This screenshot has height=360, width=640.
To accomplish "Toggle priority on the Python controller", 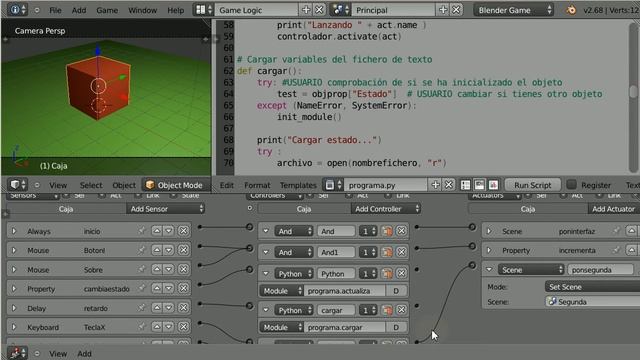I will coord(387,273).
